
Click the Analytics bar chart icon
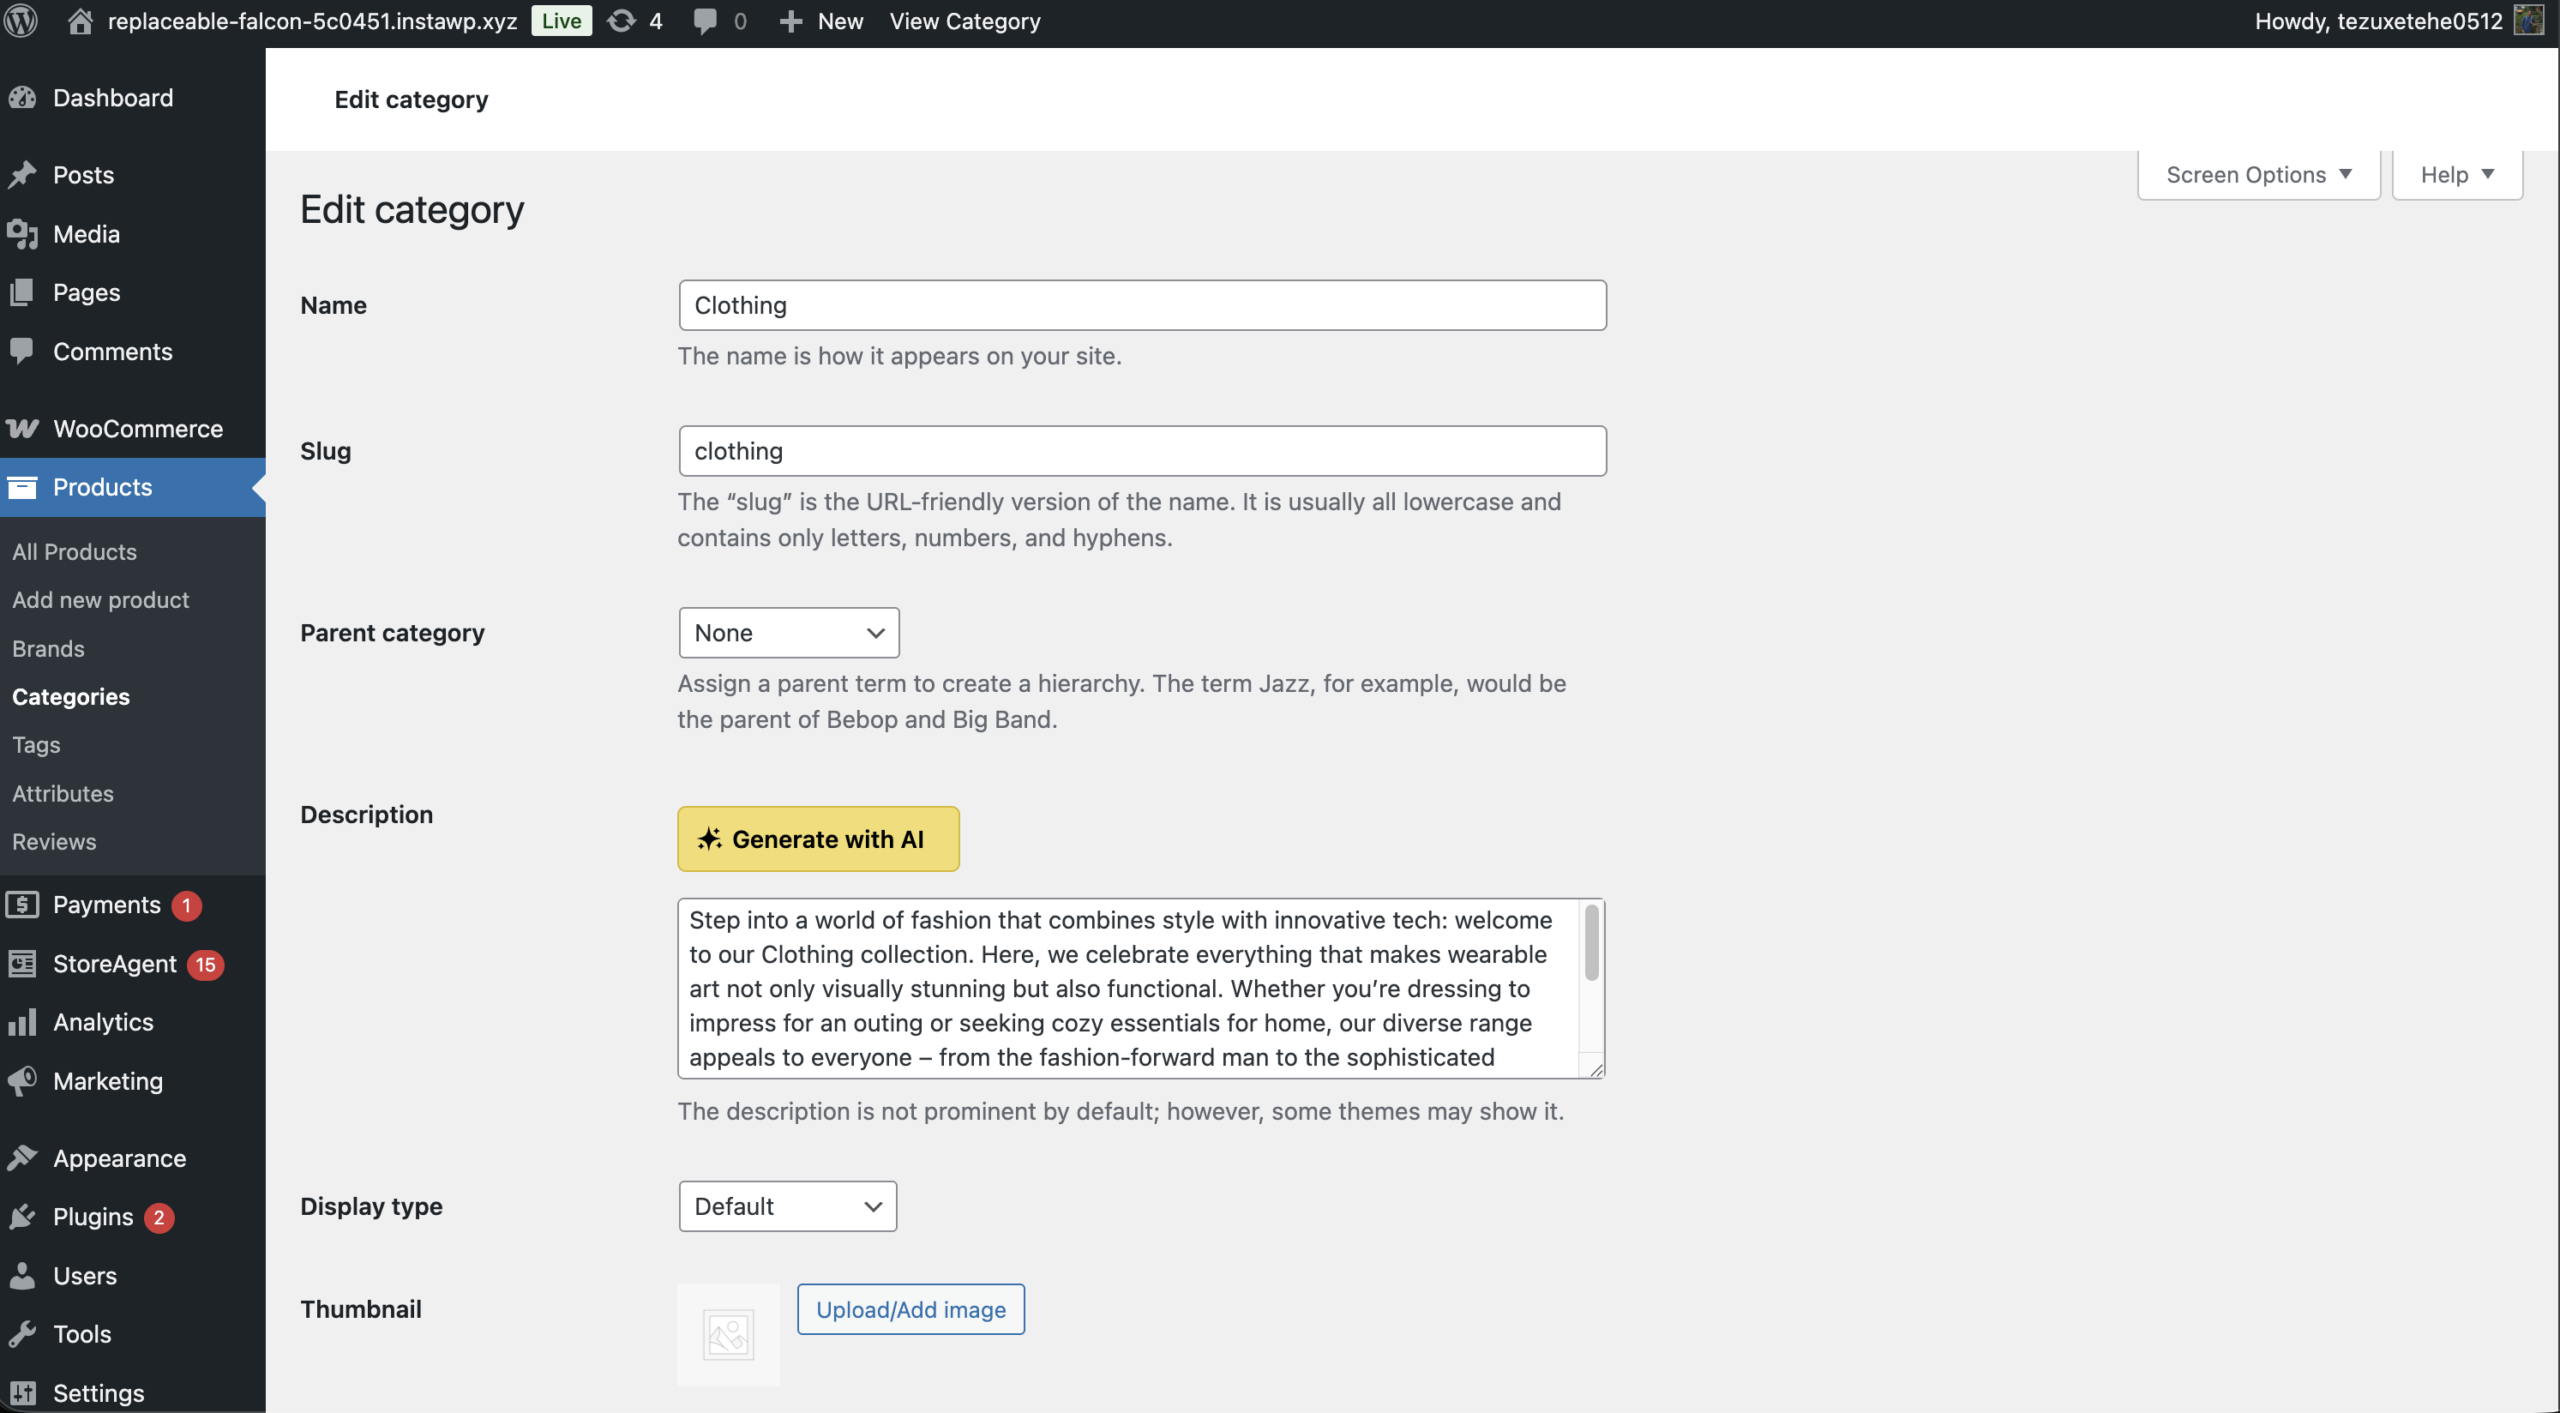22,1022
